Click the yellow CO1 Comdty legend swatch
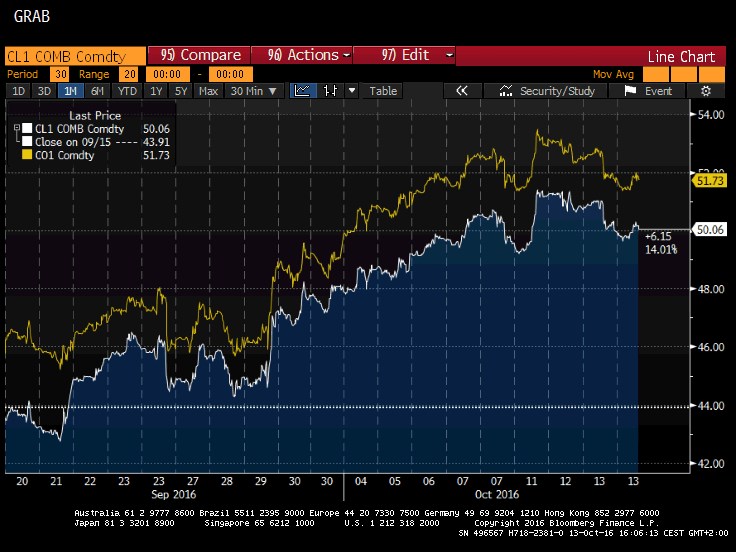 [26, 154]
